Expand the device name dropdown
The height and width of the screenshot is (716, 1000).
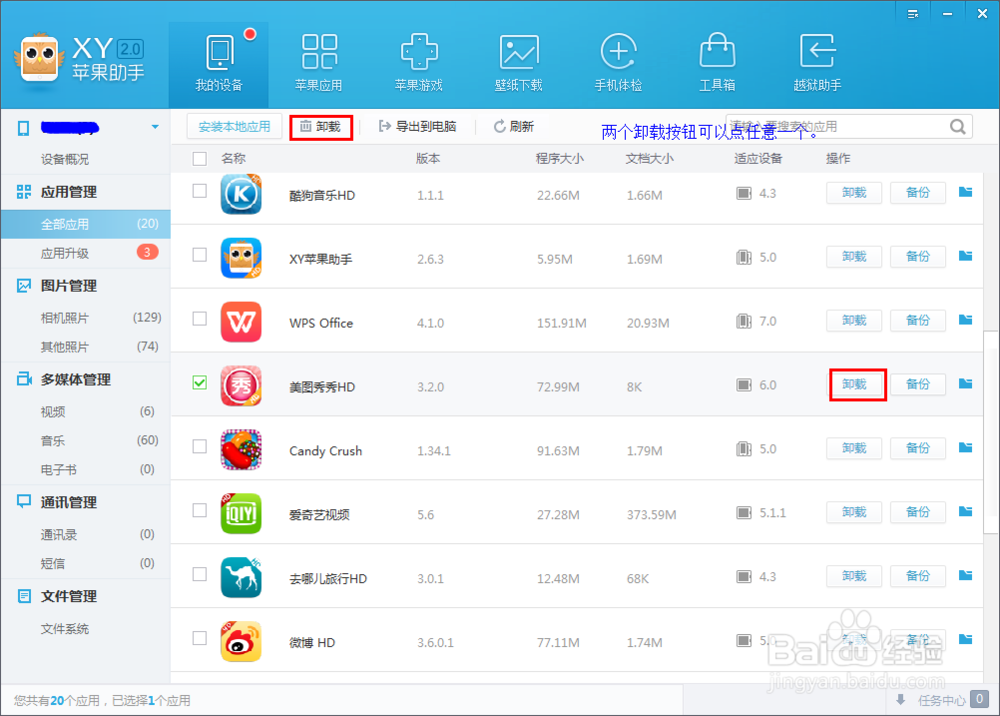point(155,127)
